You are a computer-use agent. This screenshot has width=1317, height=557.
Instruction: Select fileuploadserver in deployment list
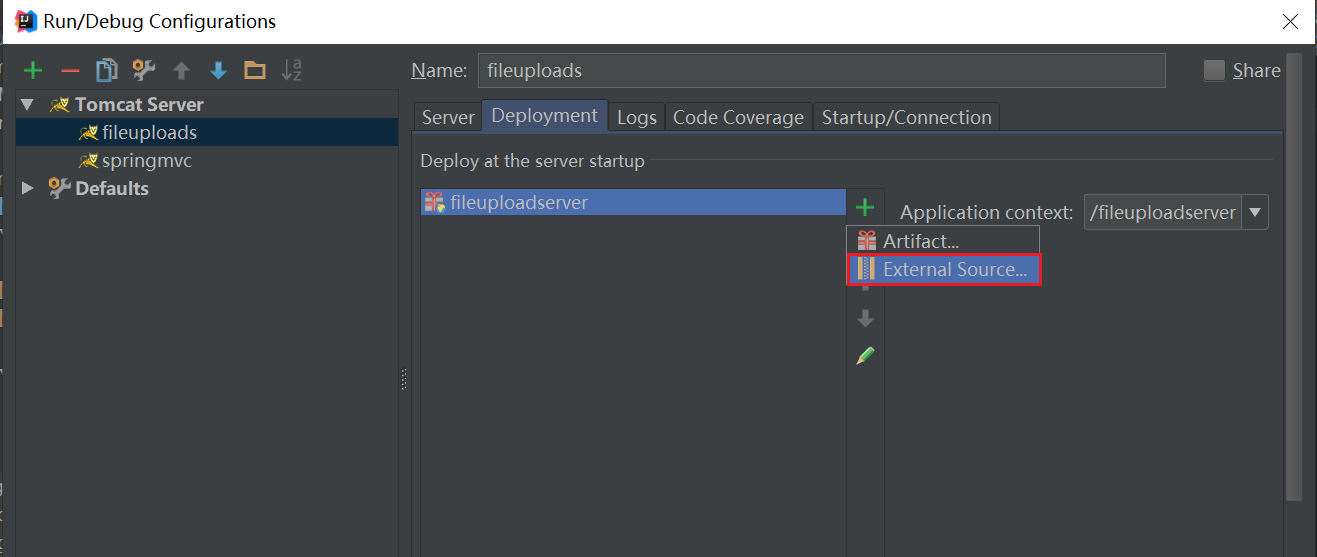(x=633, y=202)
